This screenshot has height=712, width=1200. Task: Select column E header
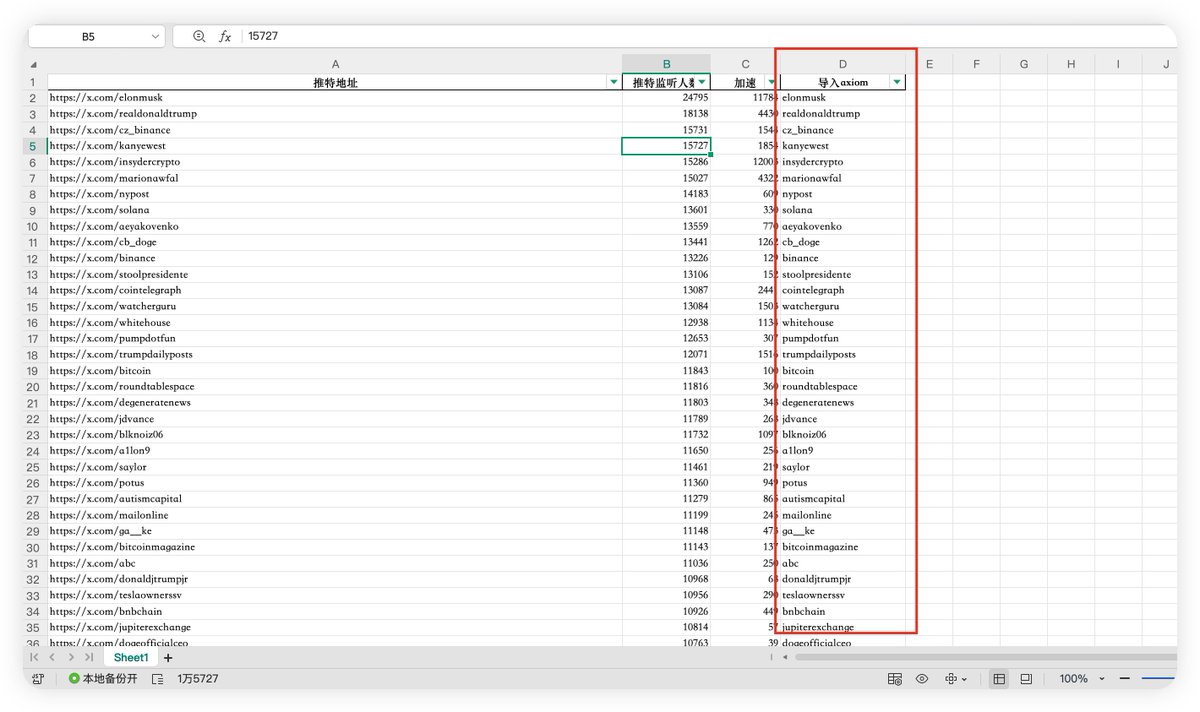click(929, 65)
